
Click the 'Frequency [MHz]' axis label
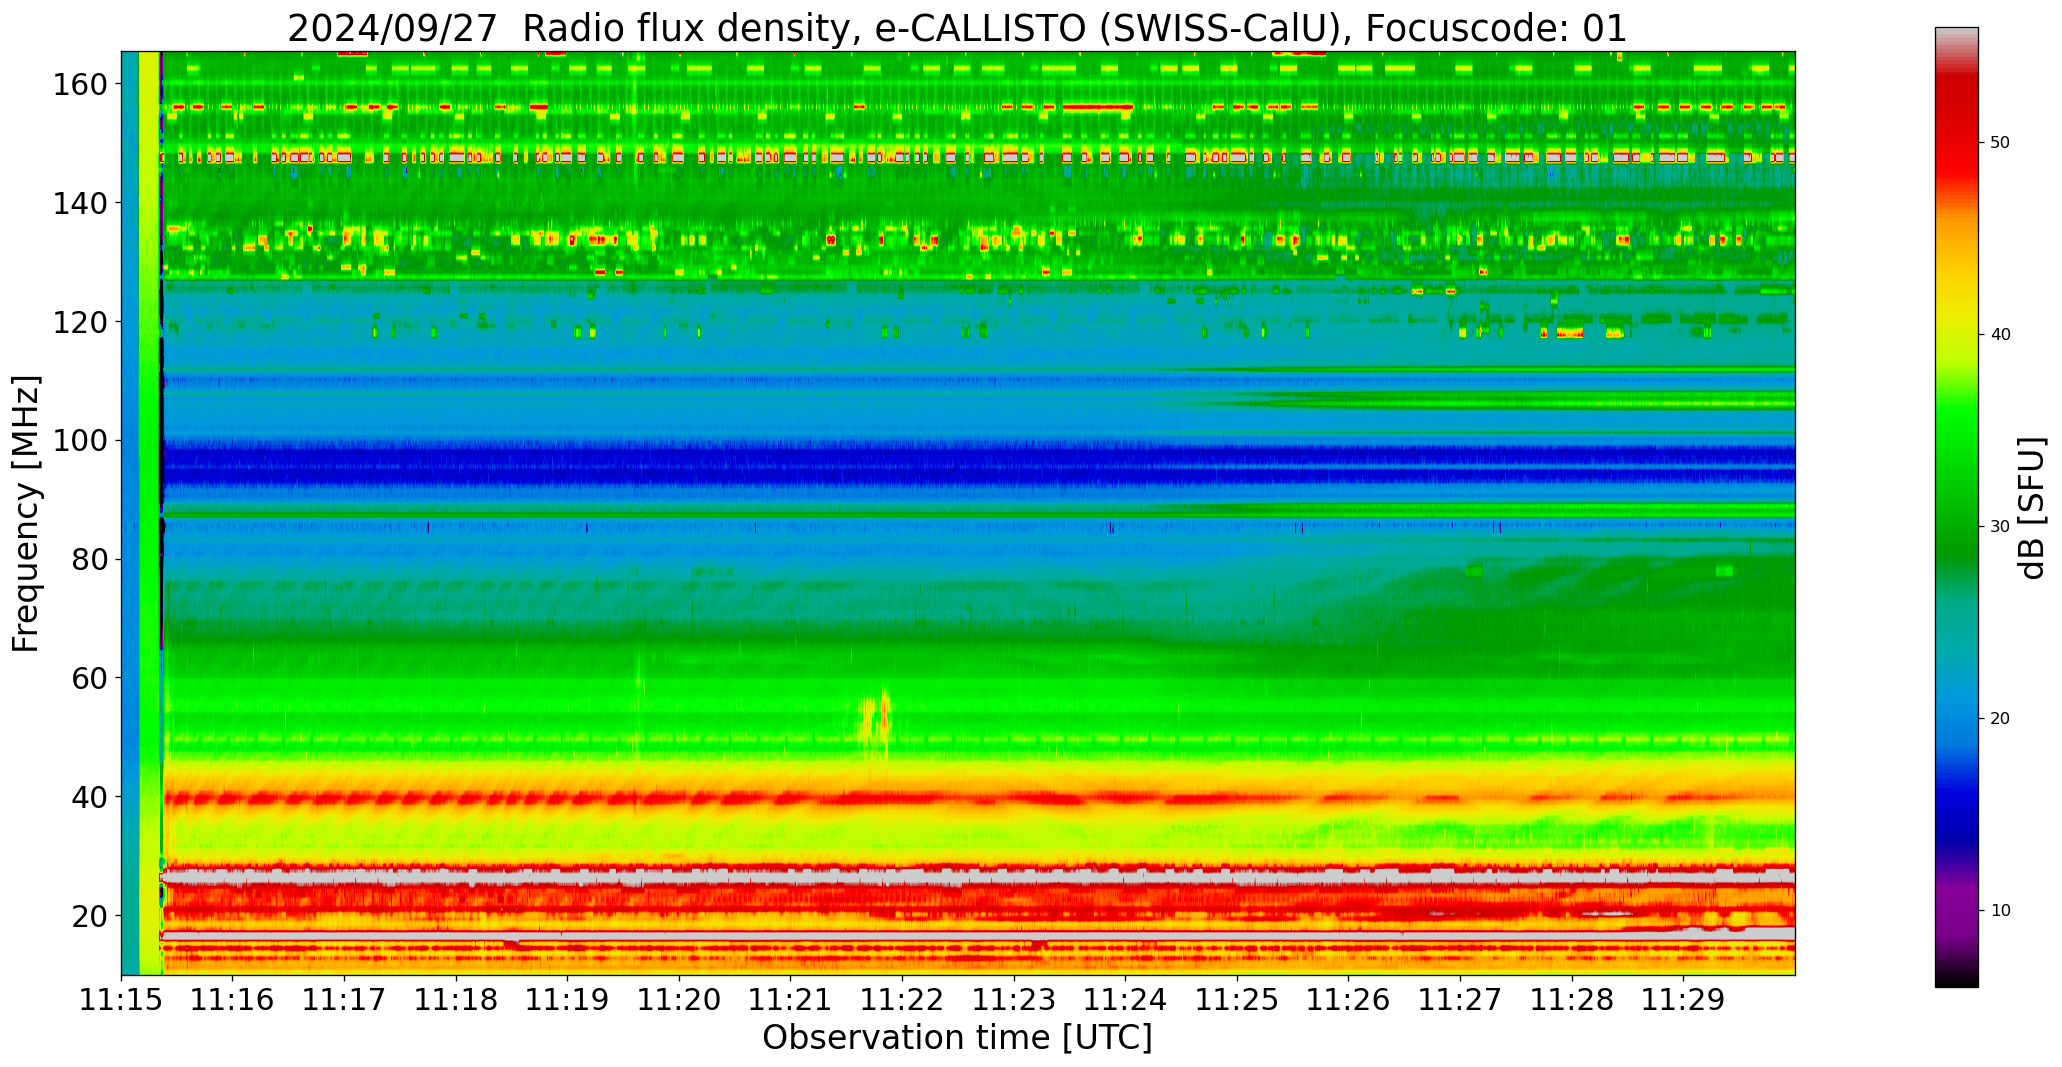tap(27, 514)
